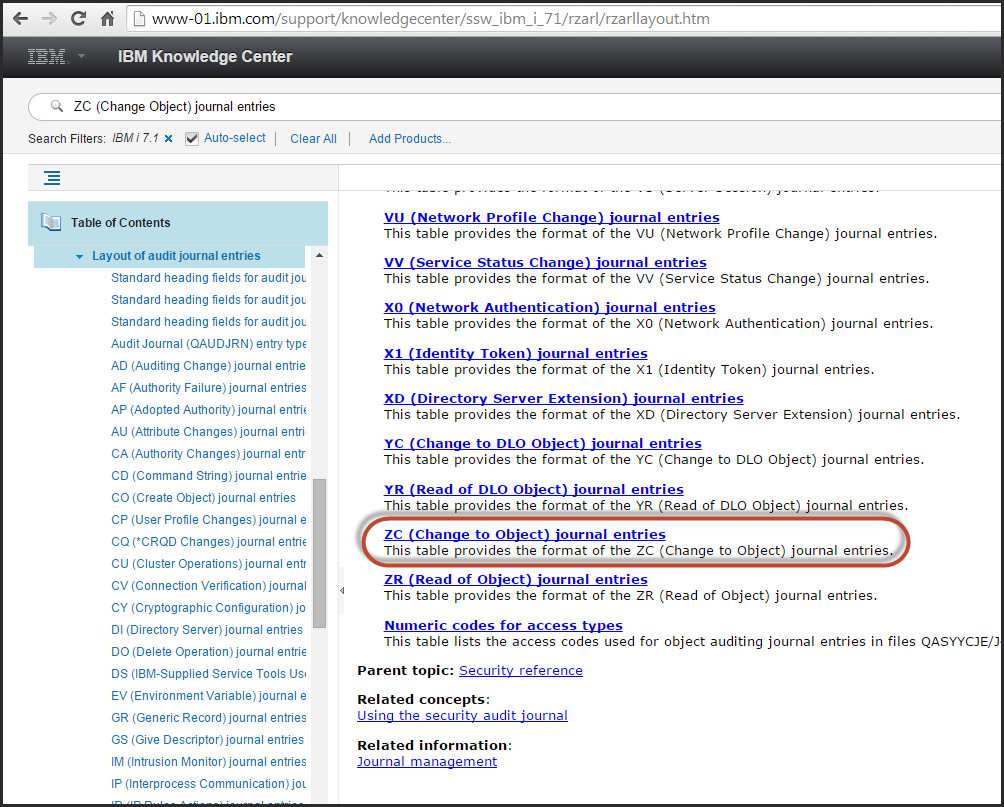Open IP (Interprocess Communication) journal entries
The height and width of the screenshot is (807, 1004).
[x=208, y=783]
